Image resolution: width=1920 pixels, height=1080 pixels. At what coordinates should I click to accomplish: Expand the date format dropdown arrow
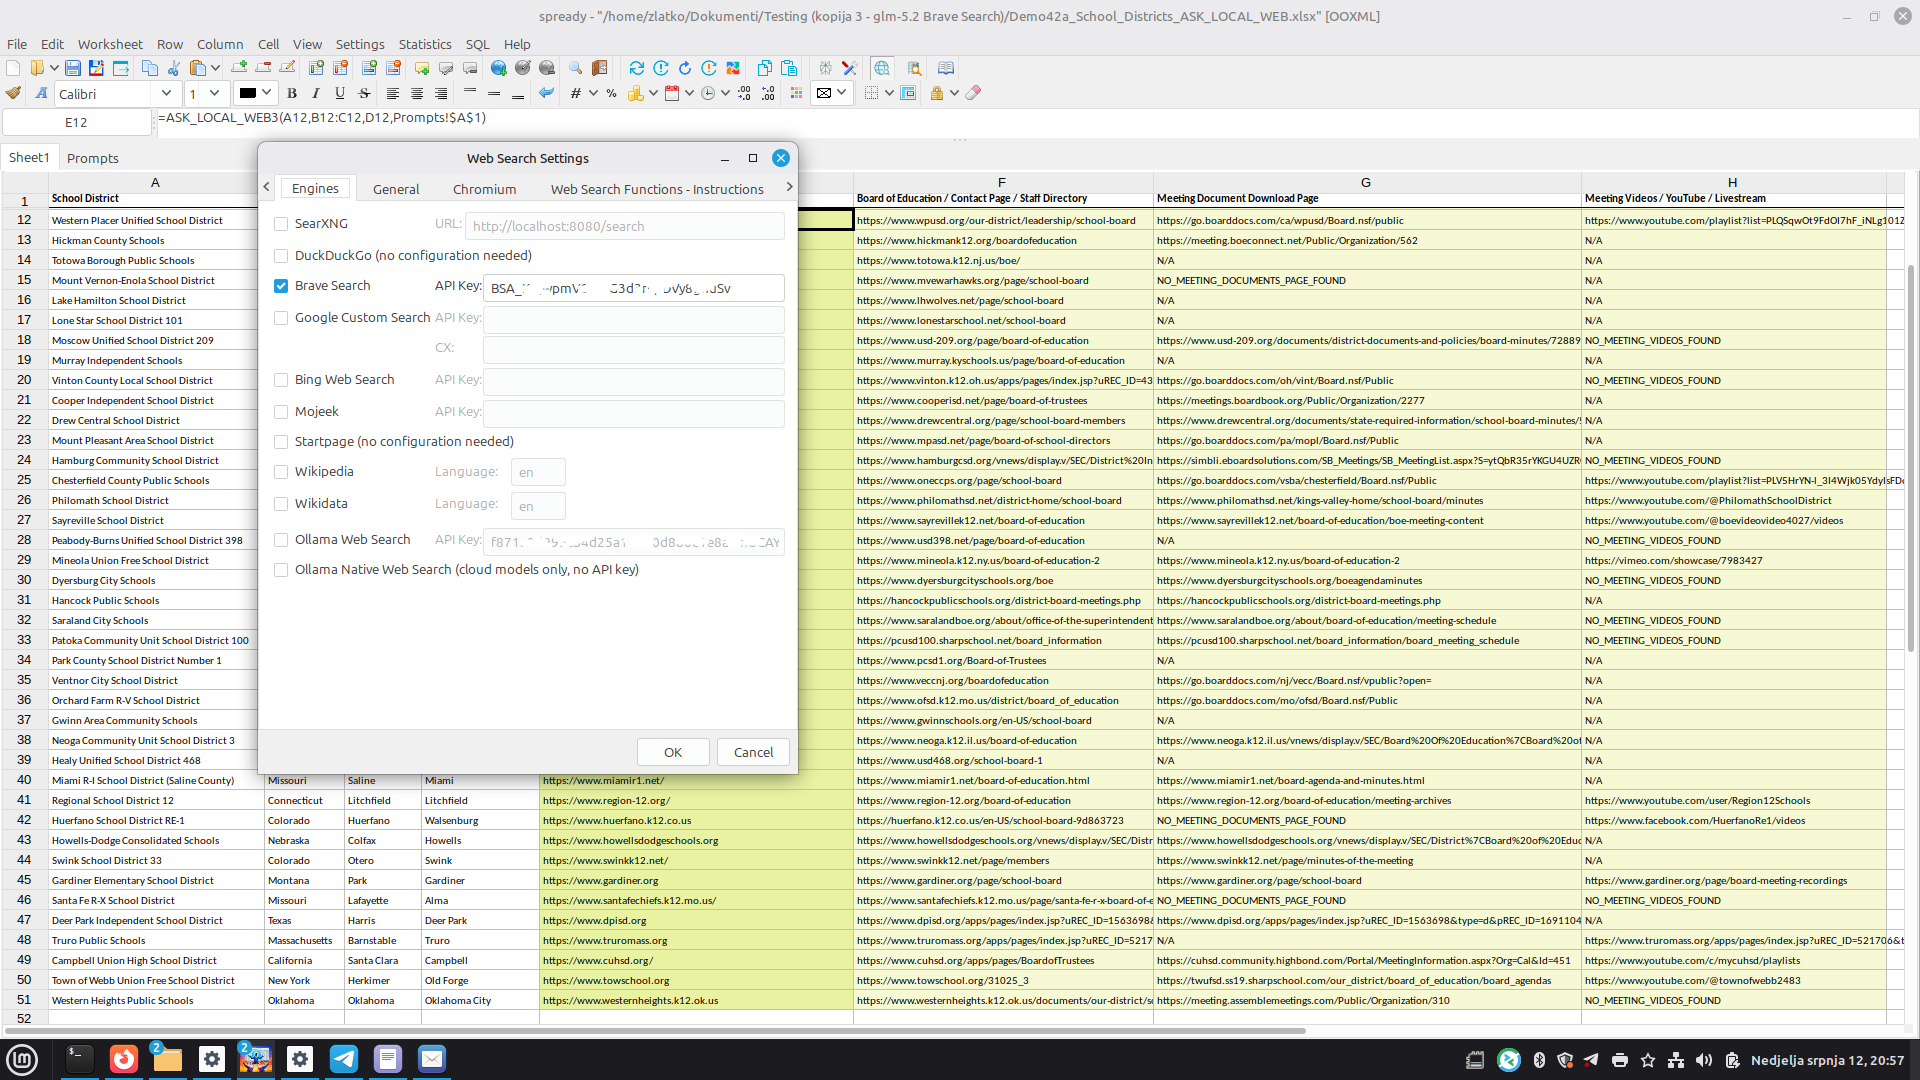[690, 93]
